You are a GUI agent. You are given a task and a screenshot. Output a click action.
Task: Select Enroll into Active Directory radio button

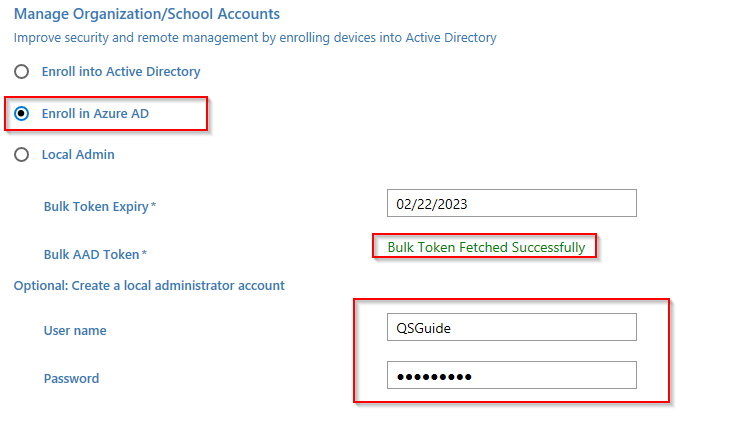point(21,72)
